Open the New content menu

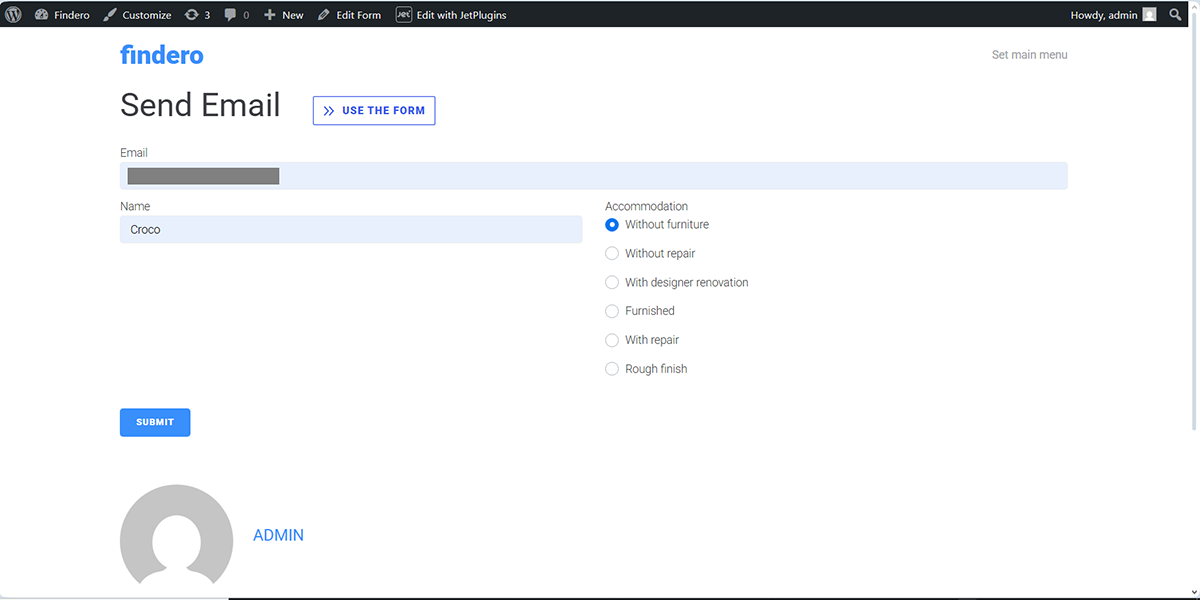point(283,15)
